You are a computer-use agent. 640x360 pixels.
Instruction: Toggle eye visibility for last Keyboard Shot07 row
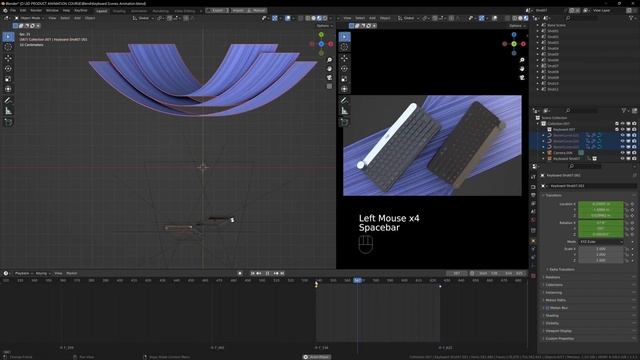[622, 158]
